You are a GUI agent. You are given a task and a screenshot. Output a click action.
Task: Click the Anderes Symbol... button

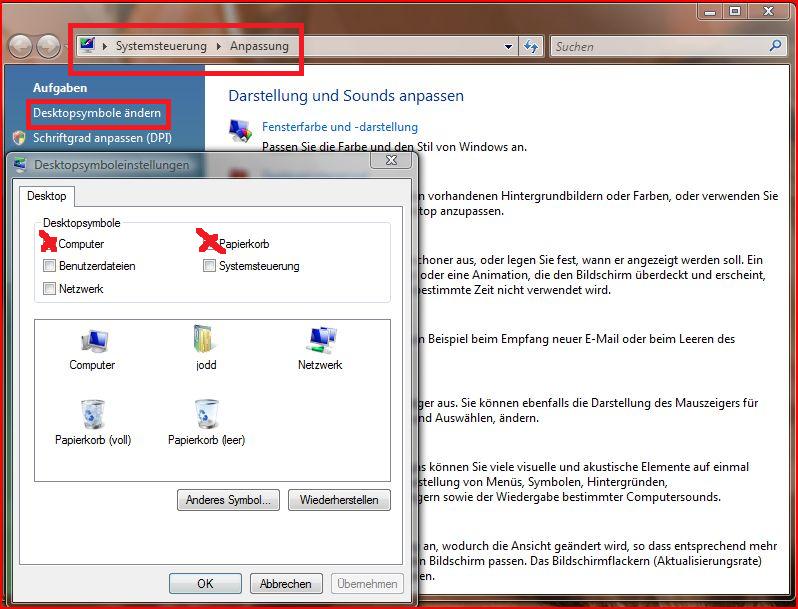point(229,500)
